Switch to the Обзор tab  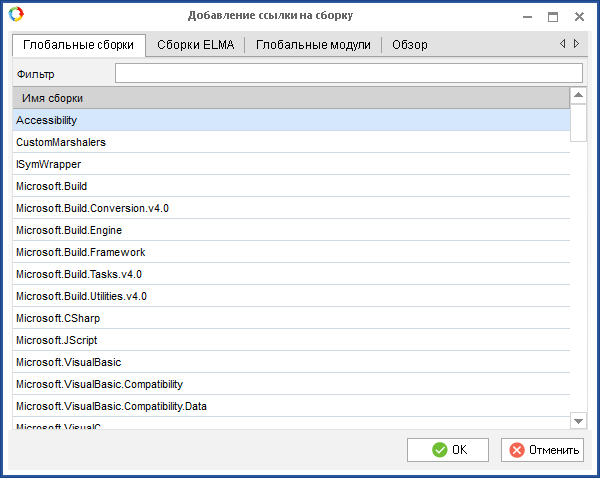point(409,45)
